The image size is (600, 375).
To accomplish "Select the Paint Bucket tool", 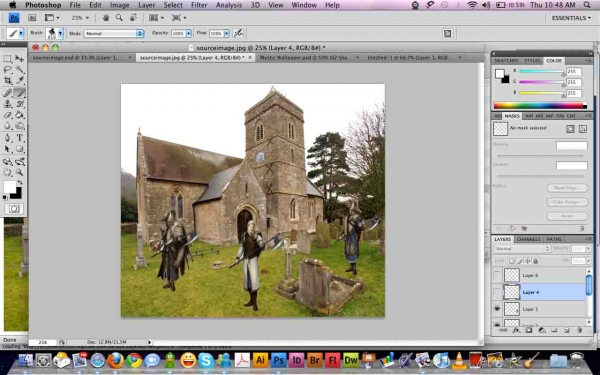I will click(x=20, y=115).
